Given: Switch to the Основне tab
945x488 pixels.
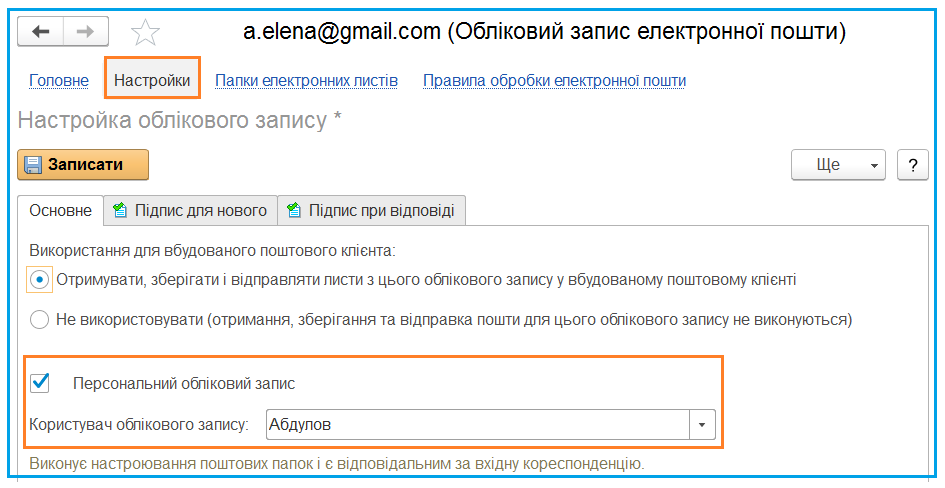Looking at the screenshot, I should (x=60, y=210).
